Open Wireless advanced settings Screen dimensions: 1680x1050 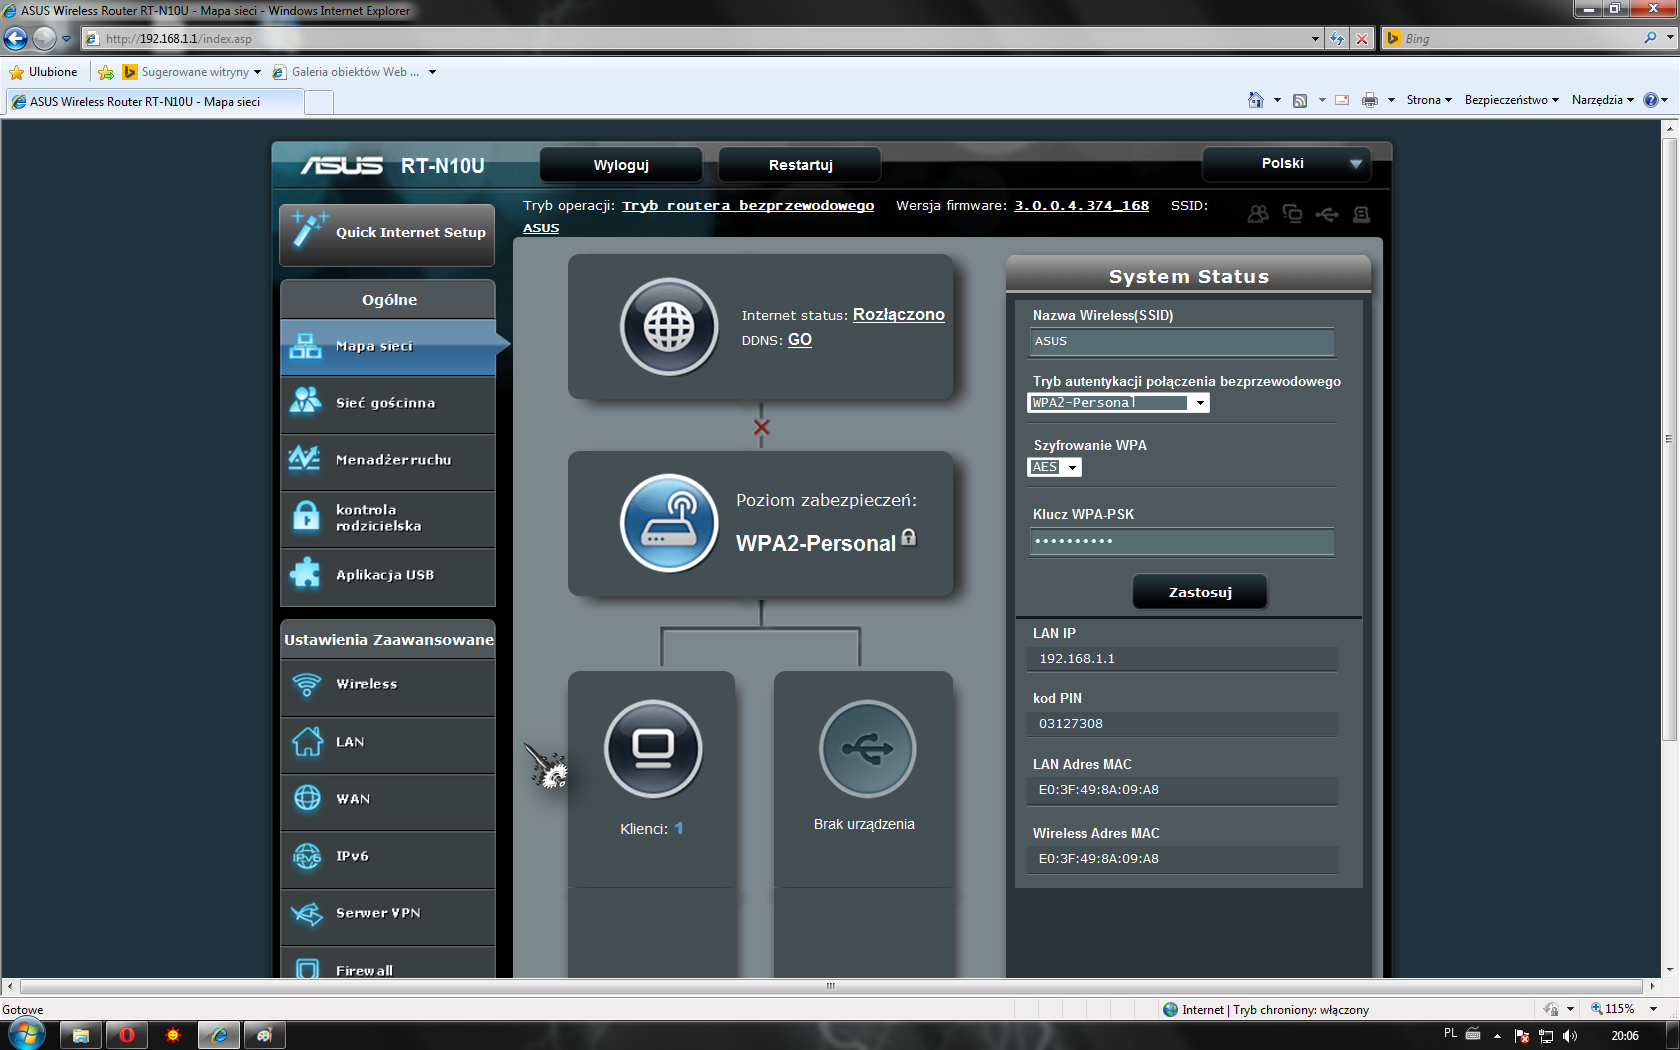click(x=388, y=685)
